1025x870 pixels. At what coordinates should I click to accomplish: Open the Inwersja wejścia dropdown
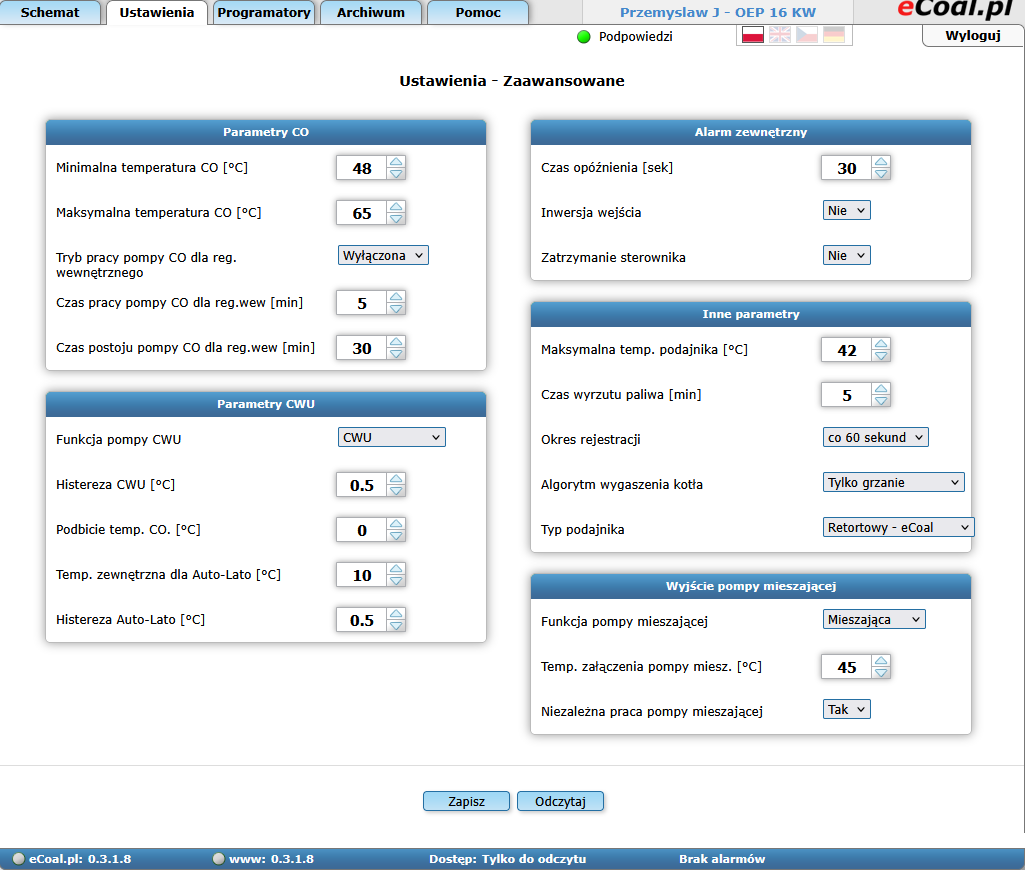pos(846,210)
